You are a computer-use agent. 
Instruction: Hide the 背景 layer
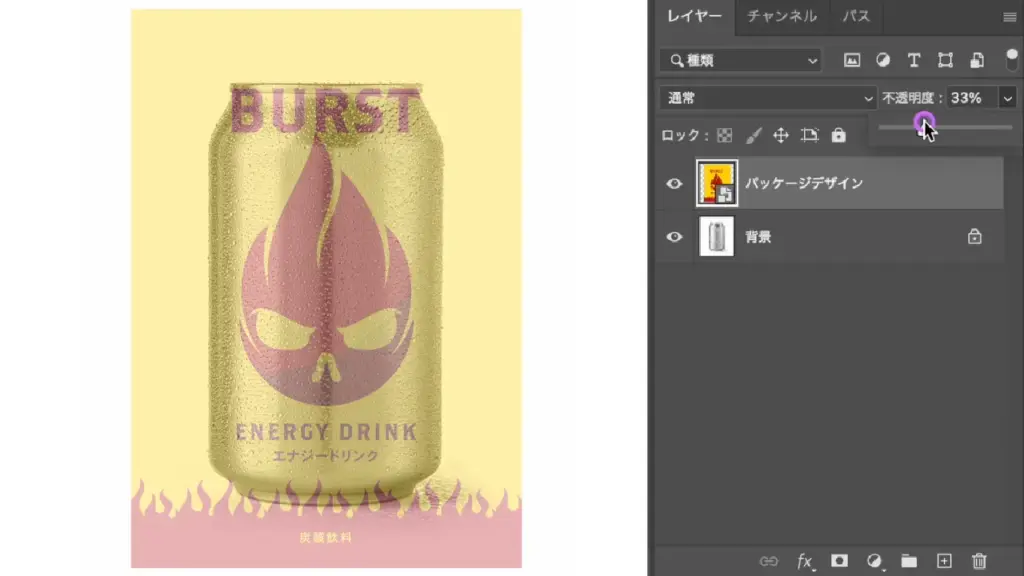coord(675,237)
